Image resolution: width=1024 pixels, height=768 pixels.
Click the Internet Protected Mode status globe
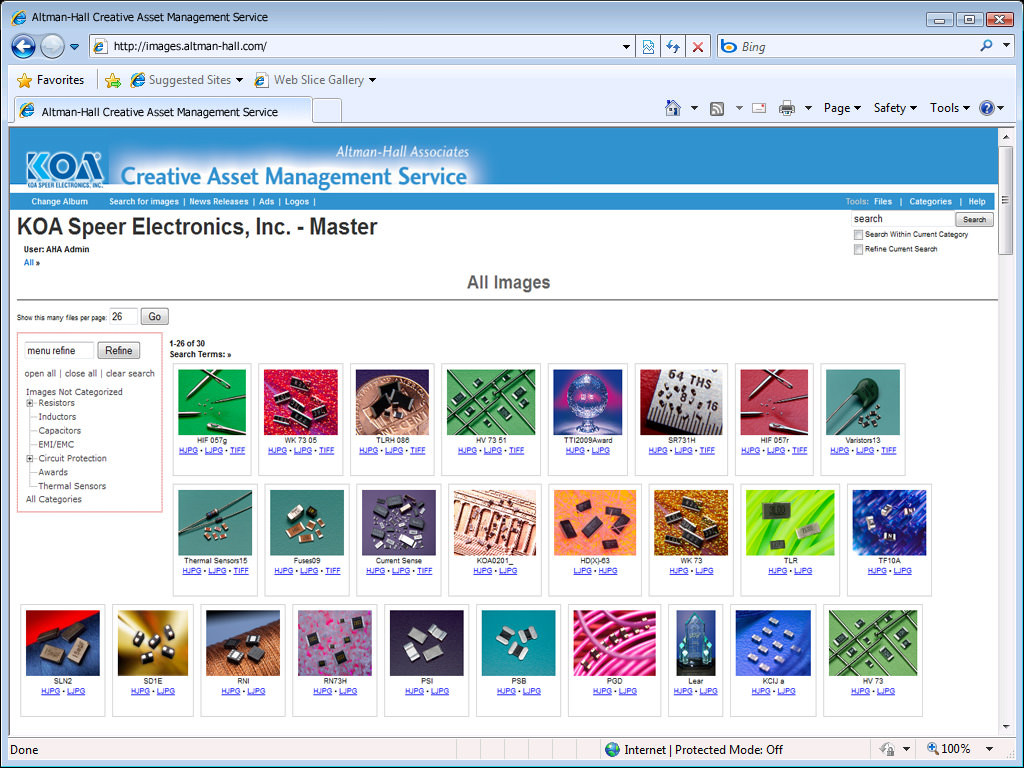point(612,750)
